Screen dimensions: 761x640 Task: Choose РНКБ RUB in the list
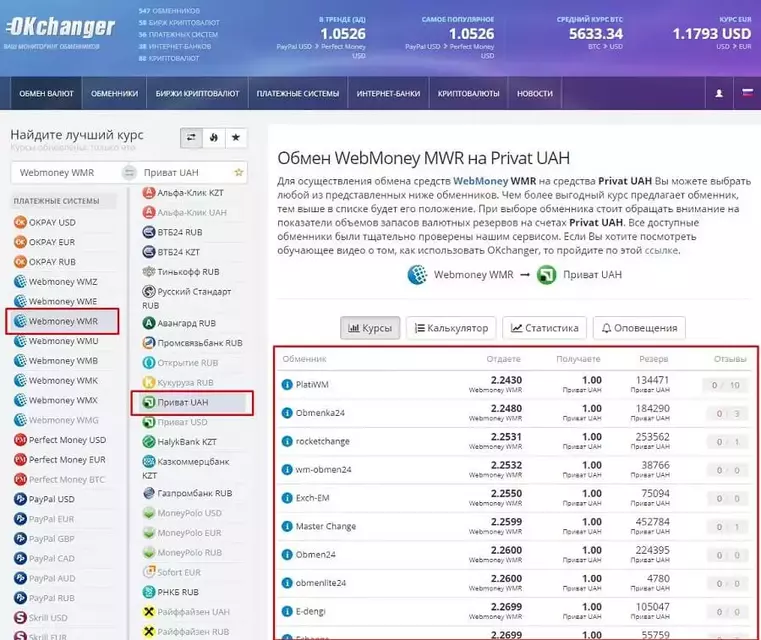(170, 592)
